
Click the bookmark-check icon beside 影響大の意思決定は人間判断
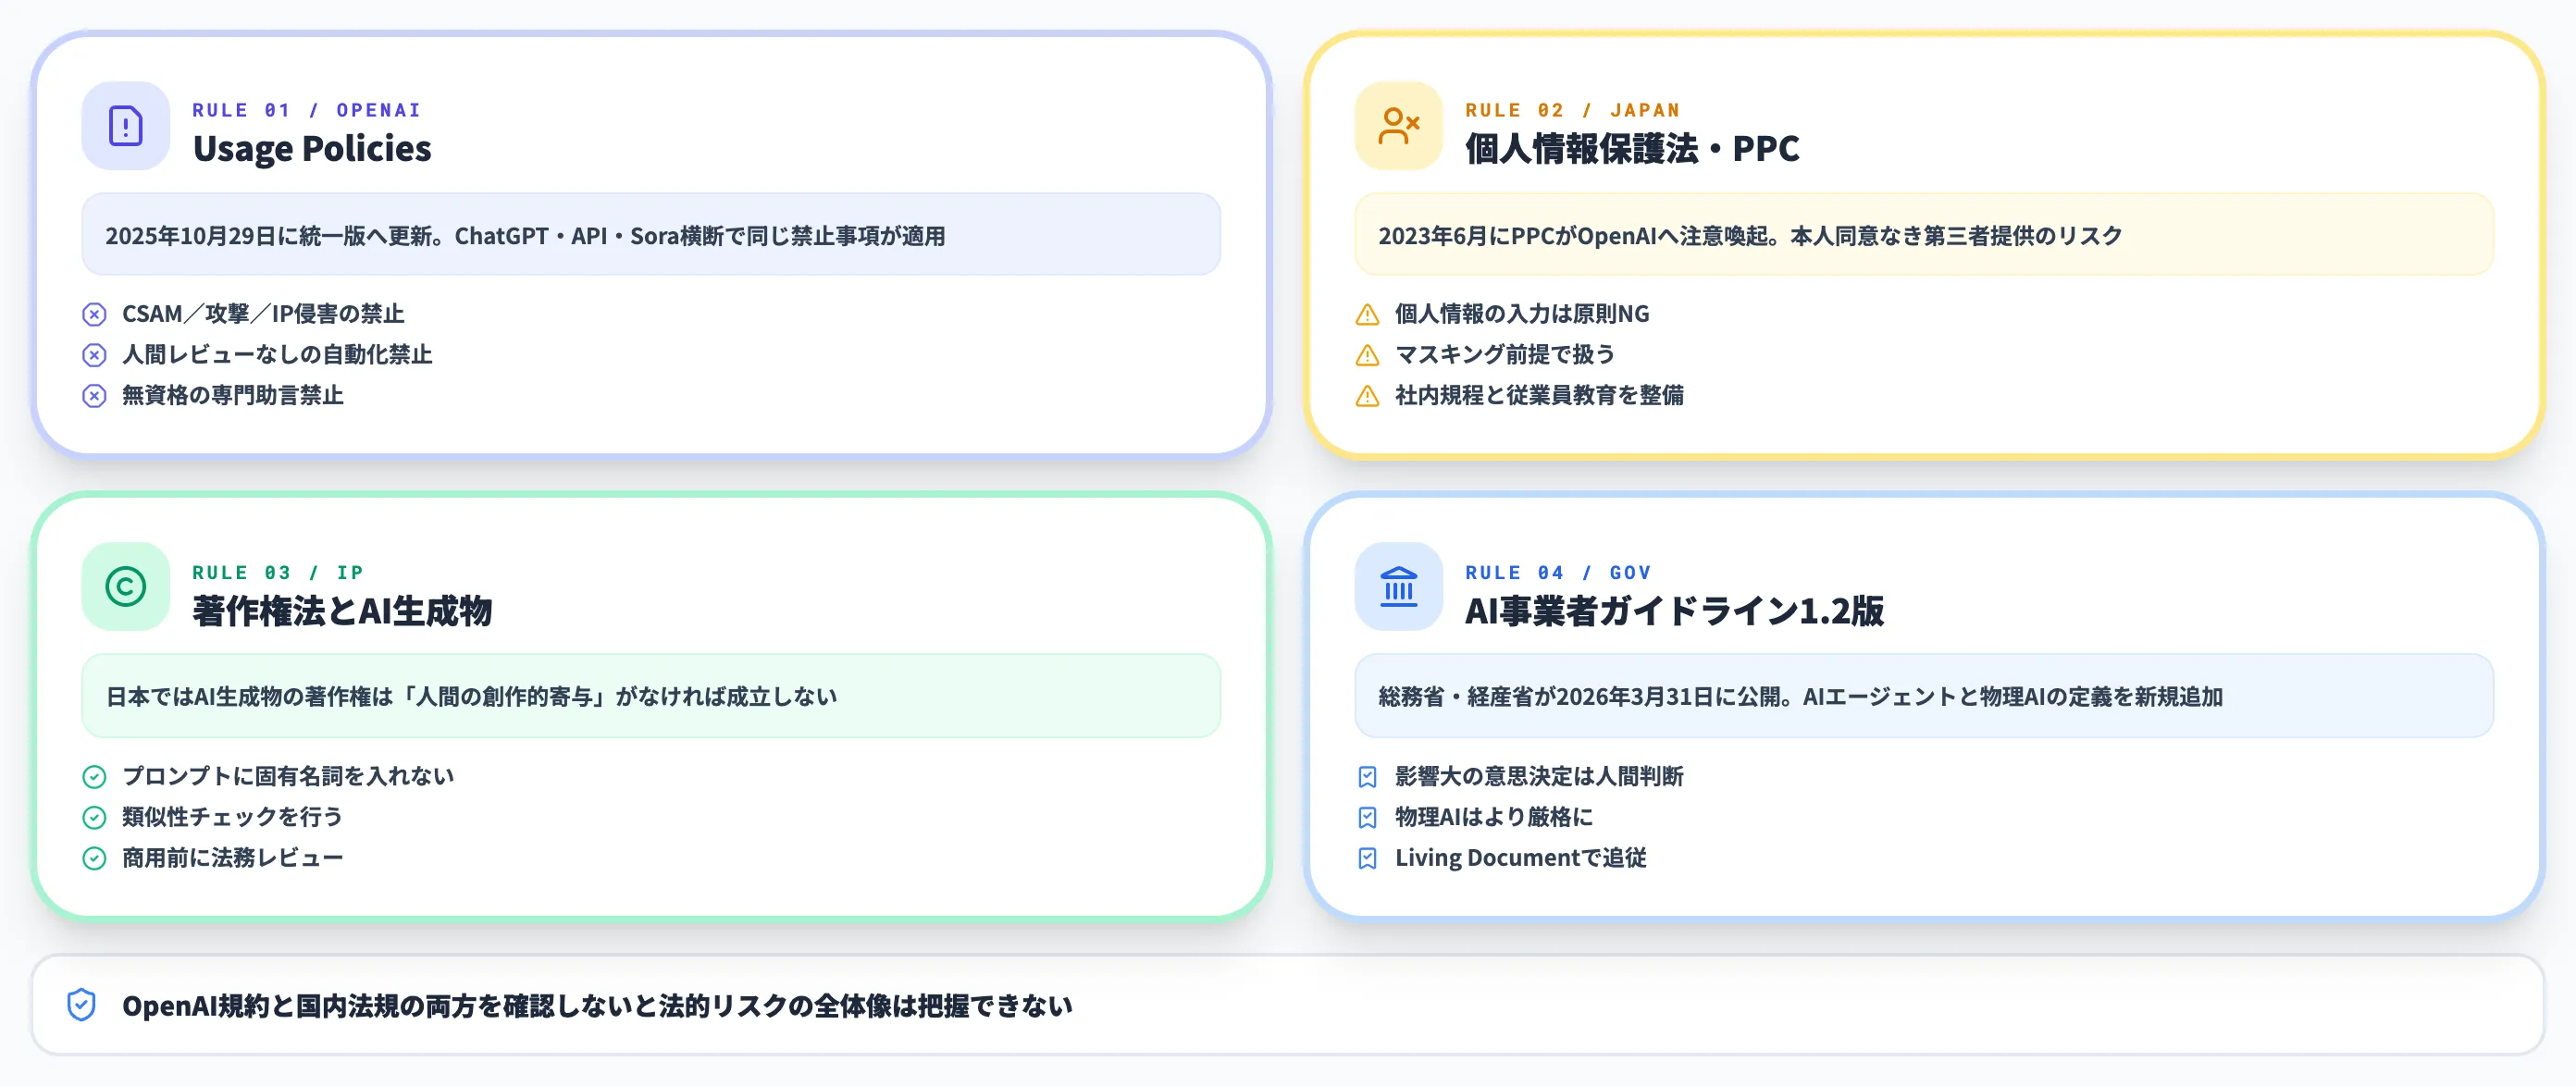1367,777
